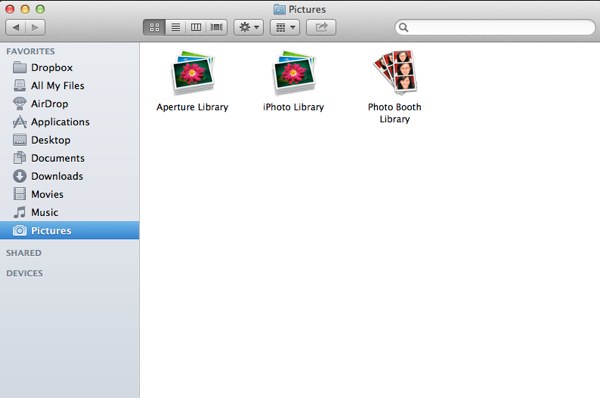Switch to icon view
Viewport: 600px width, 398px height.
point(155,27)
